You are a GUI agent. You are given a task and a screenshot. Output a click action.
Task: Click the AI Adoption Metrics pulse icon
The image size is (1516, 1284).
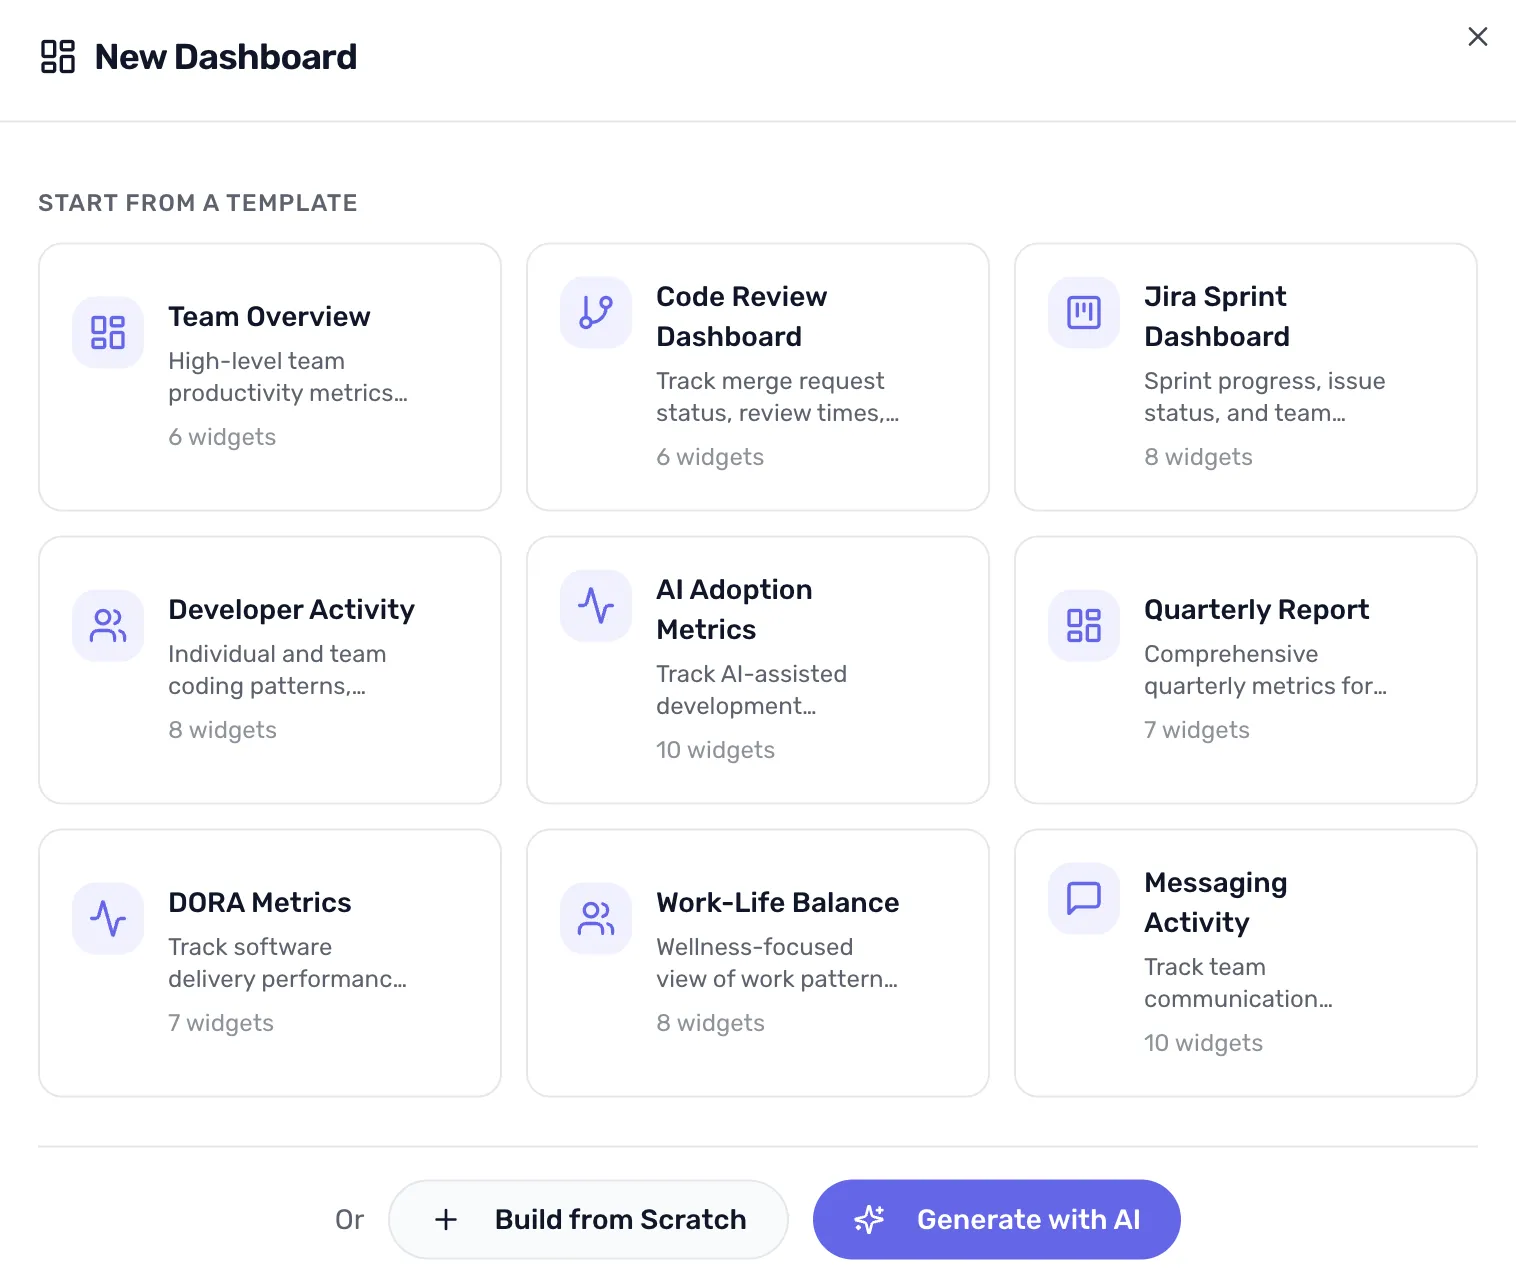click(x=595, y=606)
